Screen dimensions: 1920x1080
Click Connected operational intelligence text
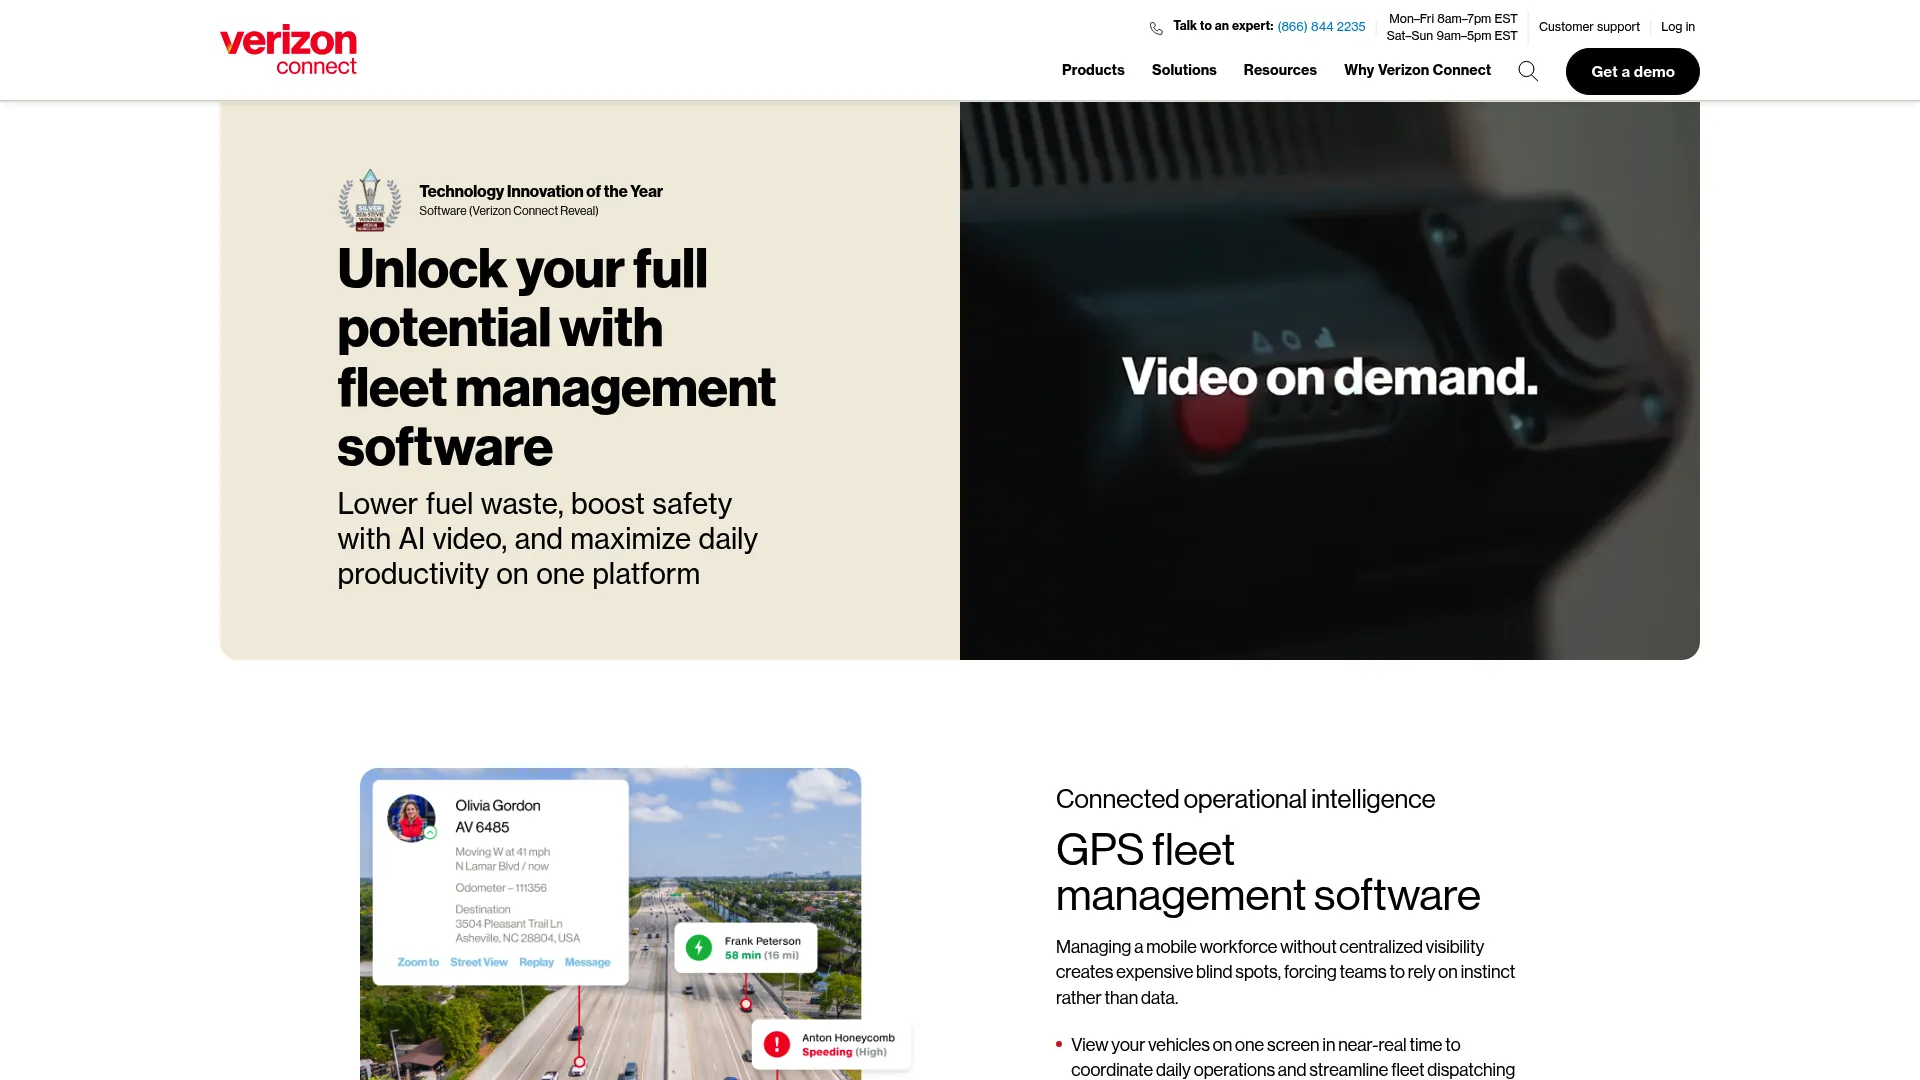pos(1245,799)
